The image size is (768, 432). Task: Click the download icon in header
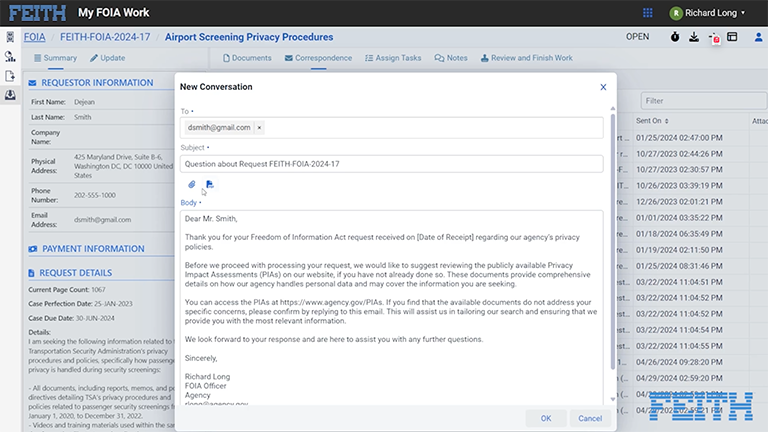694,37
